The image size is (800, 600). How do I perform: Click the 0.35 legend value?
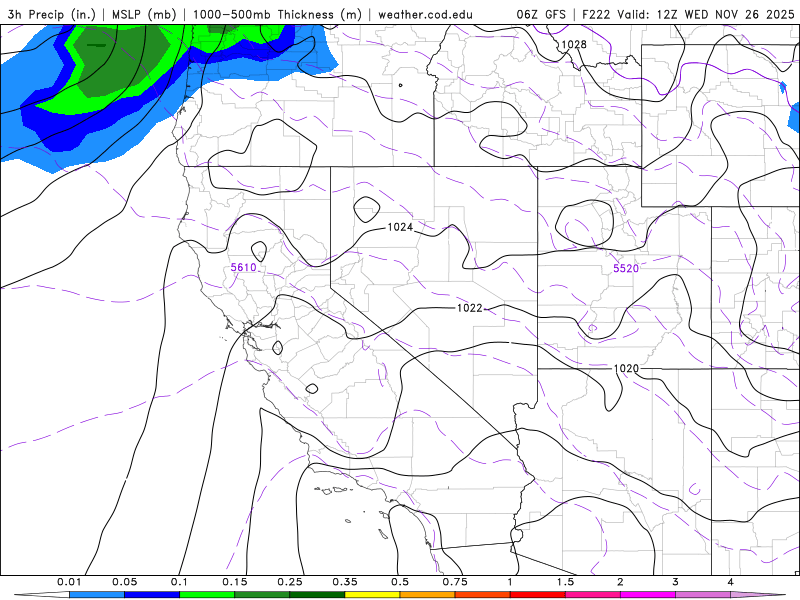point(345,582)
